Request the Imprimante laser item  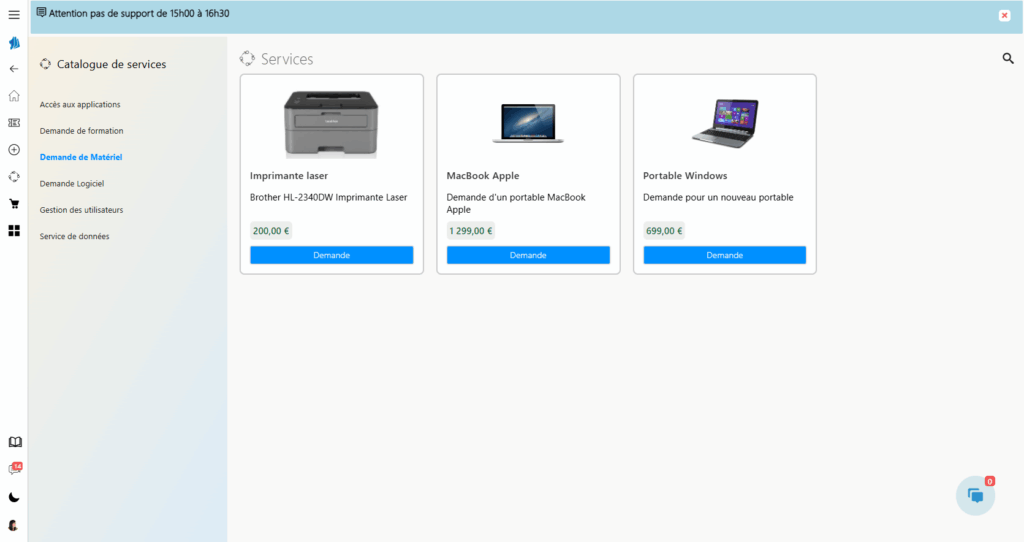click(331, 255)
